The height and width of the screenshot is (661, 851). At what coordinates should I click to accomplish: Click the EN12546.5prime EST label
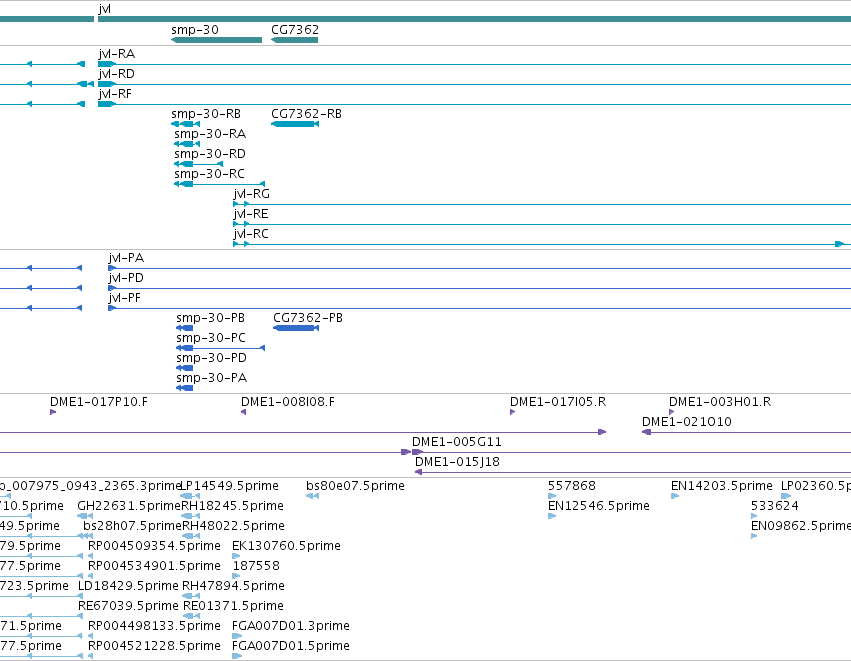point(599,506)
